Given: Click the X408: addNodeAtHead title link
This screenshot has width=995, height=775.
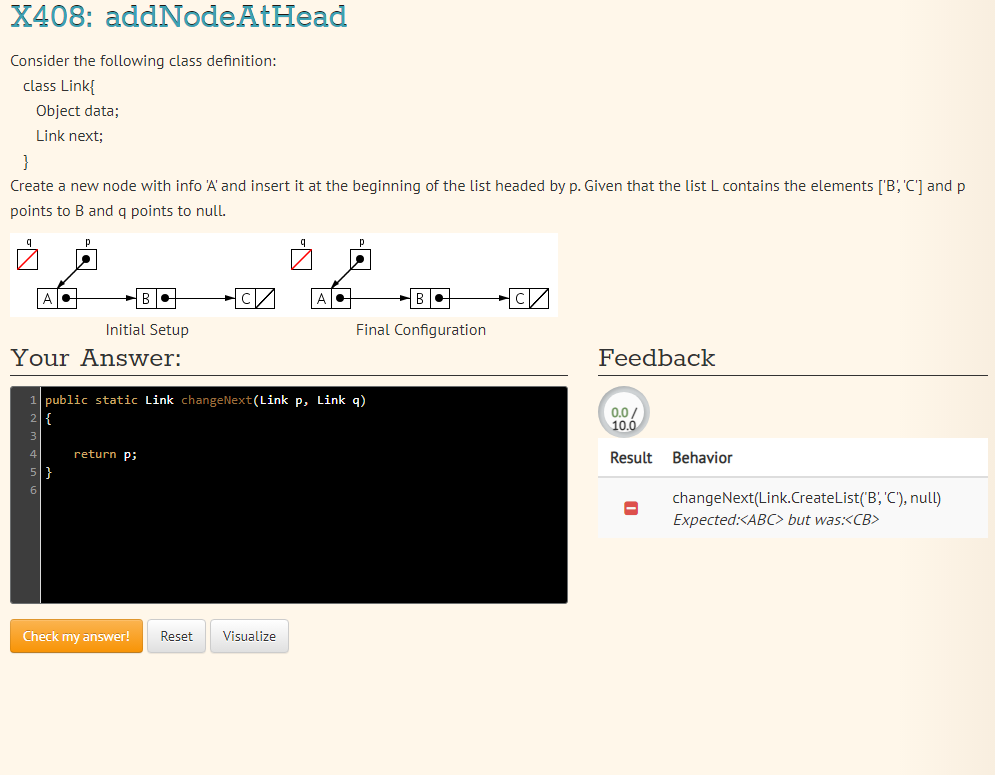Looking at the screenshot, I should pyautogui.click(x=178, y=17).
